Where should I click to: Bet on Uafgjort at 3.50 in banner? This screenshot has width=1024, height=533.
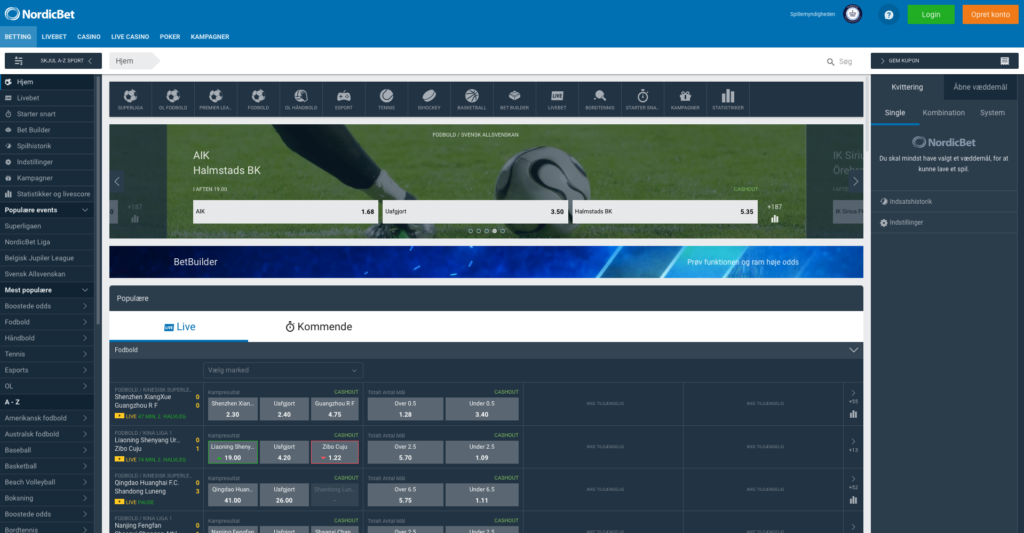[x=475, y=212]
